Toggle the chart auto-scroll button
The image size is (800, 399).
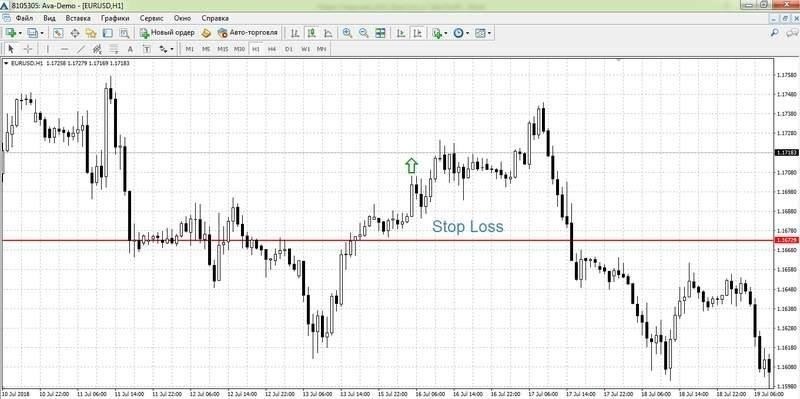401,33
